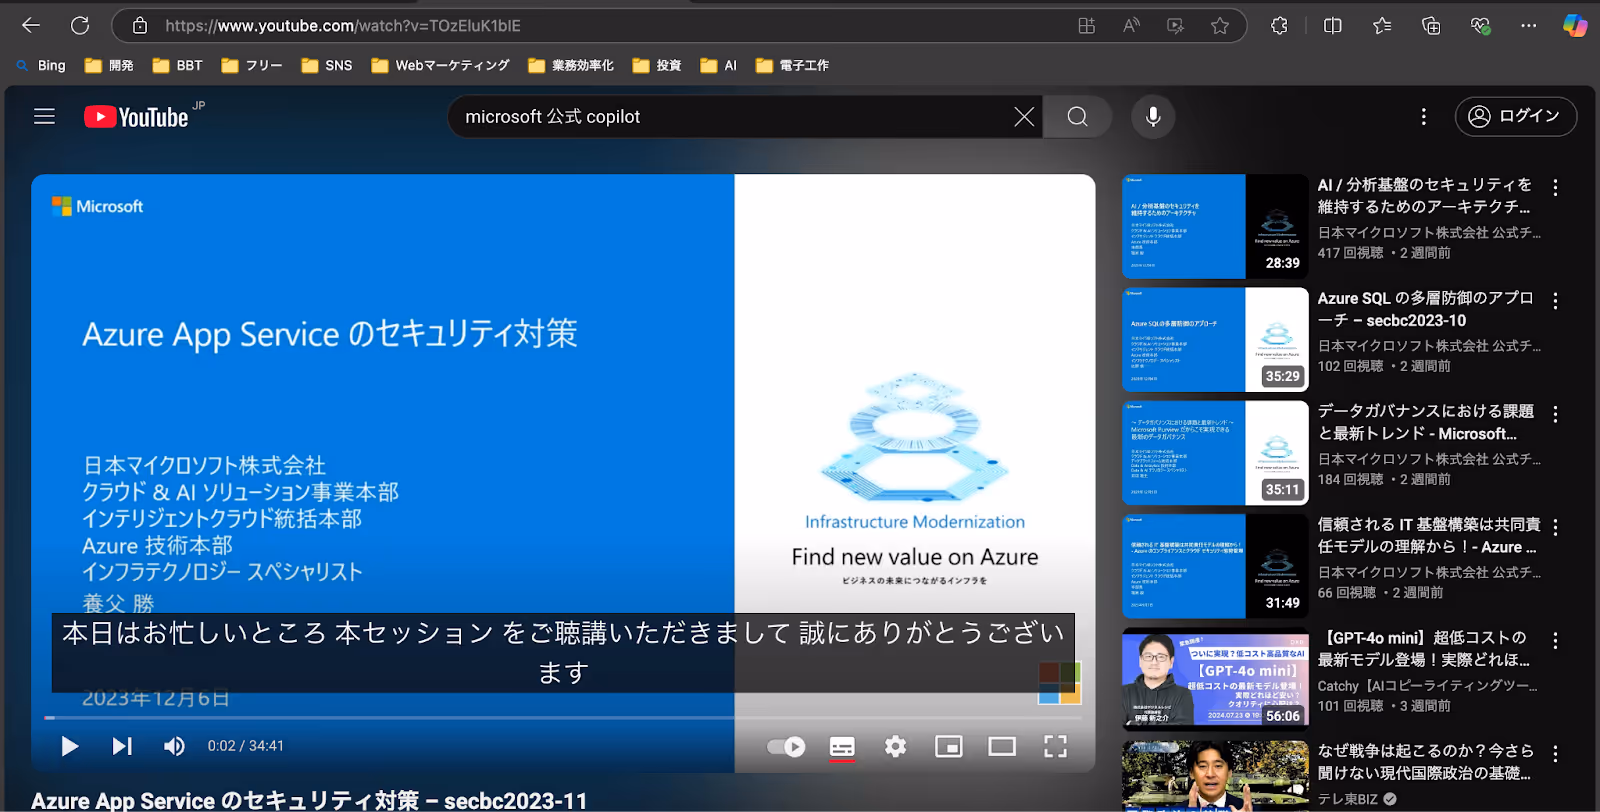Open the 31:49 video thumbnail
1600x812 pixels.
[1215, 566]
